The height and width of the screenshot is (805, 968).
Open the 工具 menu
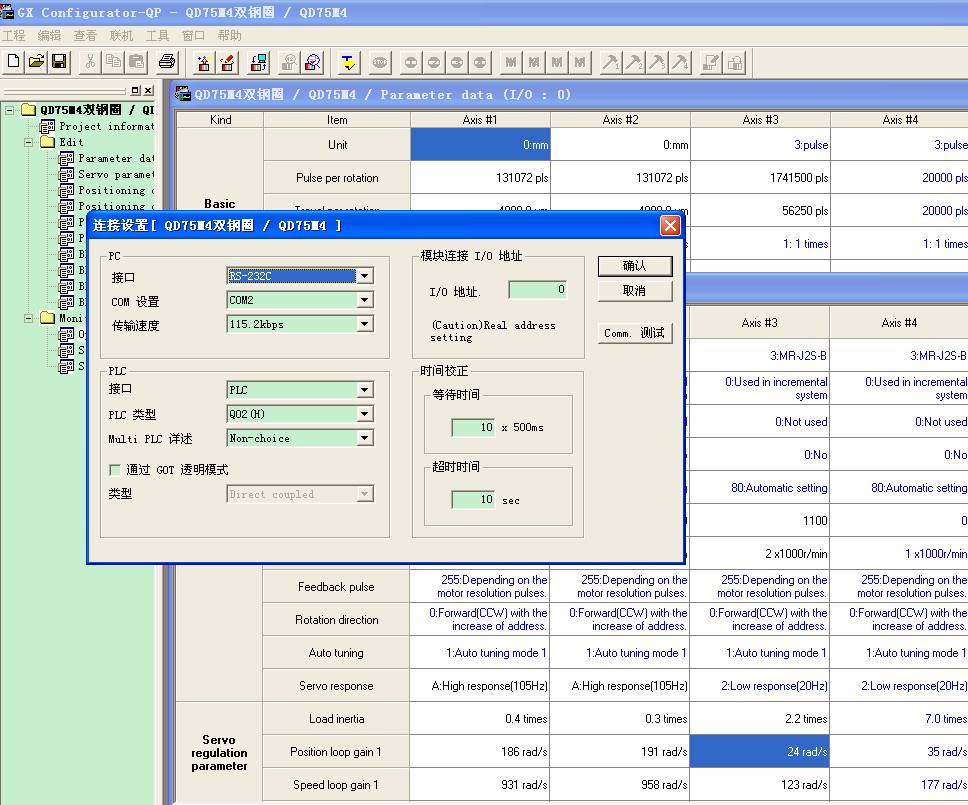click(x=157, y=35)
